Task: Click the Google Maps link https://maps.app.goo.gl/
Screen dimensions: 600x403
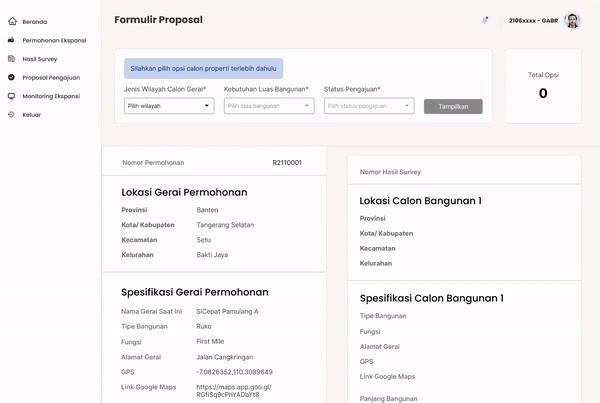Action: point(234,390)
